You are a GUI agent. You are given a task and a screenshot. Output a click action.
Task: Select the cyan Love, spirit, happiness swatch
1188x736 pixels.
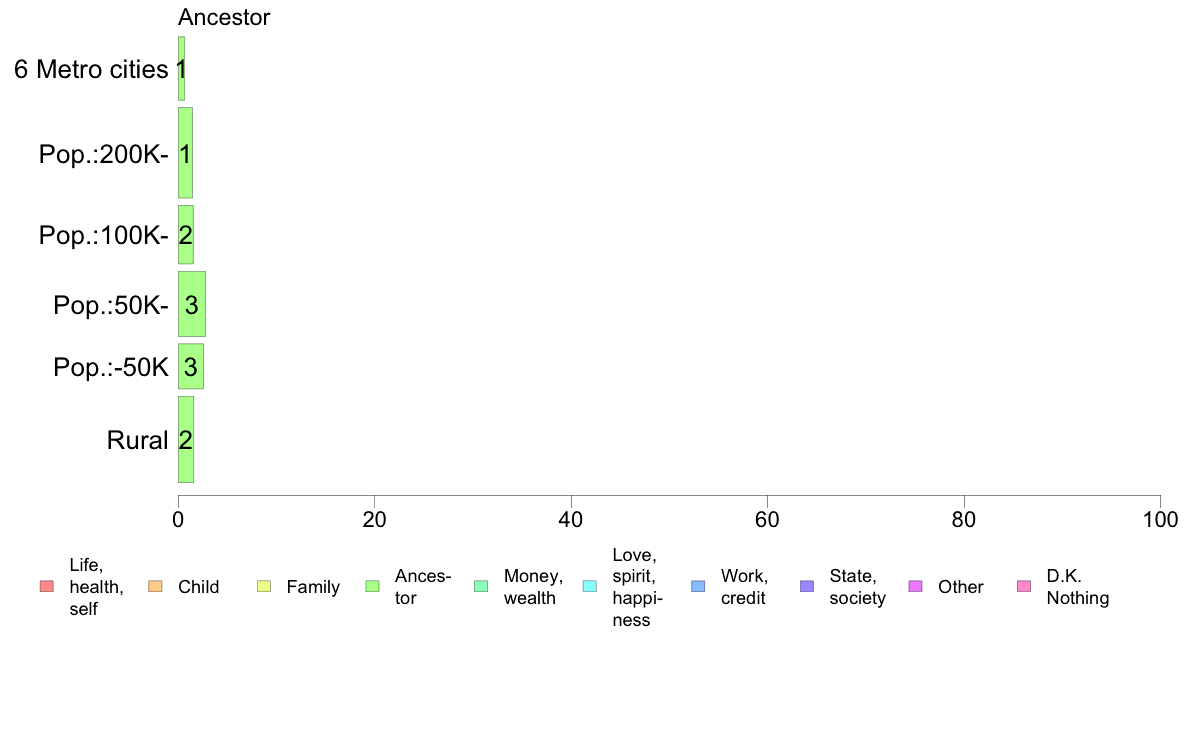(589, 587)
